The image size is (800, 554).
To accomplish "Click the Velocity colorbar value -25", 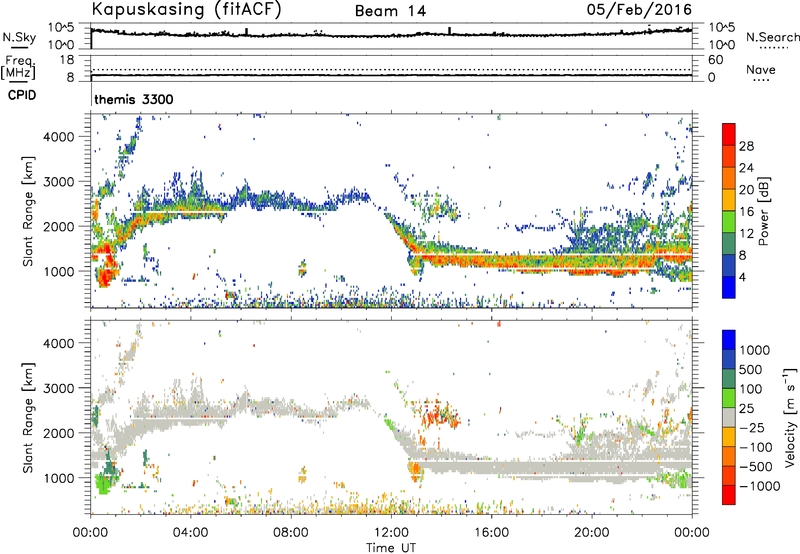I will pyautogui.click(x=752, y=428).
